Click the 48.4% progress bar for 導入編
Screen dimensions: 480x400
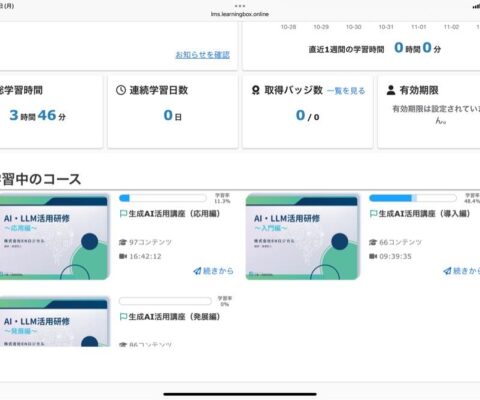[413, 198]
